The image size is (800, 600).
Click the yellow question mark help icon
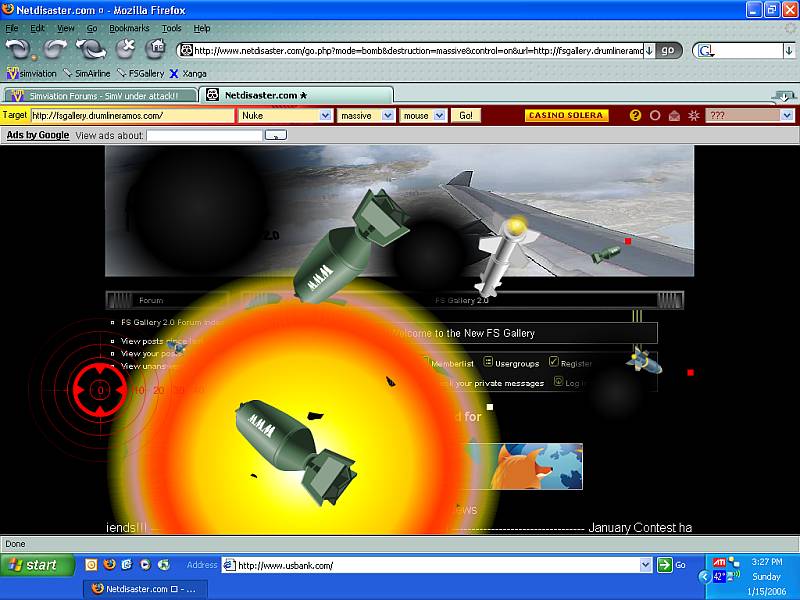635,115
